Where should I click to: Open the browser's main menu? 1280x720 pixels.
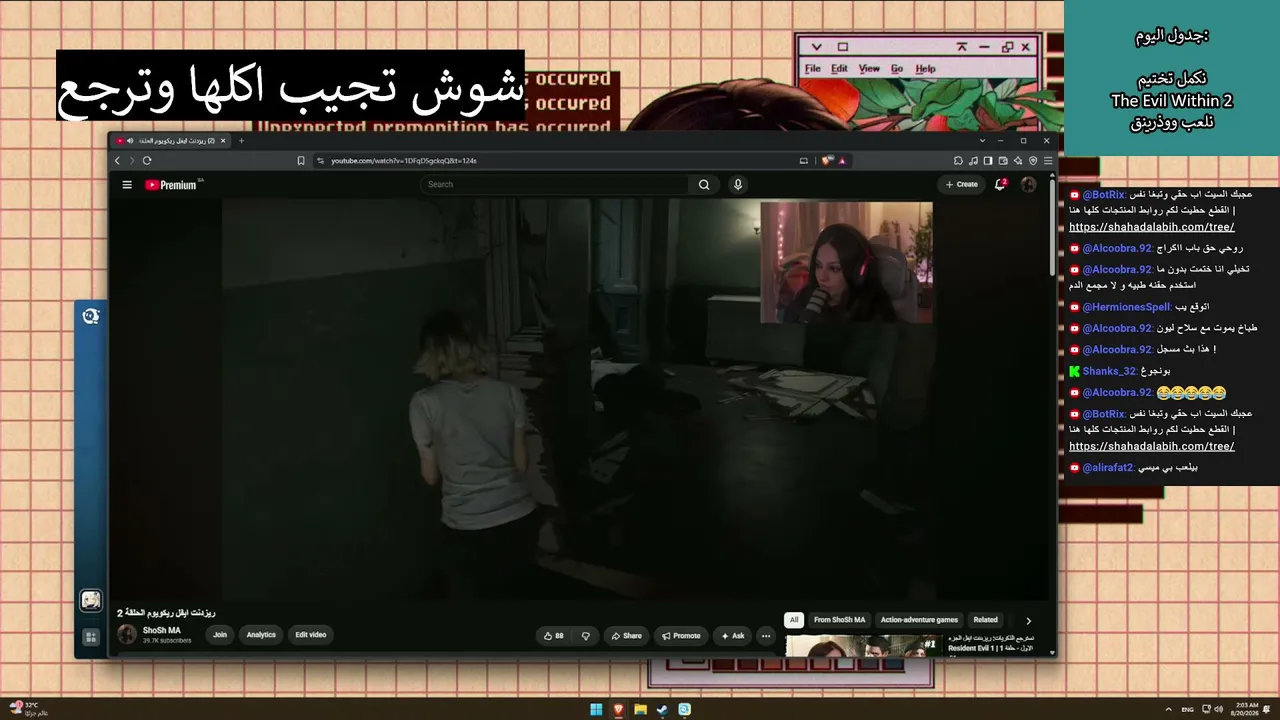1048,160
